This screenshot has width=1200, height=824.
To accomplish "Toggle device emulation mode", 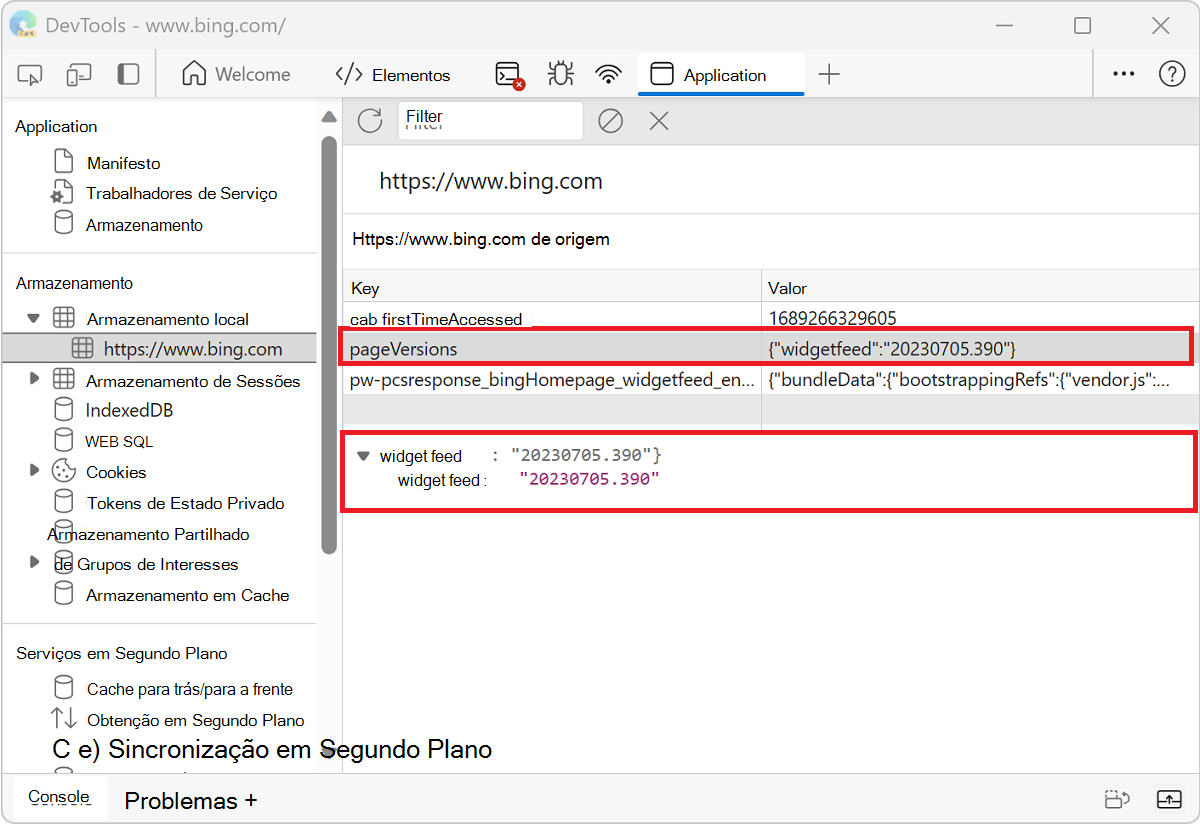I will click(78, 74).
